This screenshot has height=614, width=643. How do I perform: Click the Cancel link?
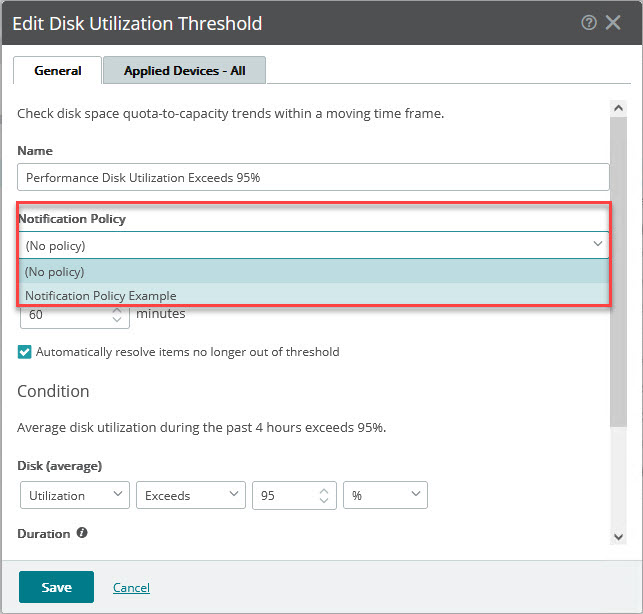(x=131, y=587)
